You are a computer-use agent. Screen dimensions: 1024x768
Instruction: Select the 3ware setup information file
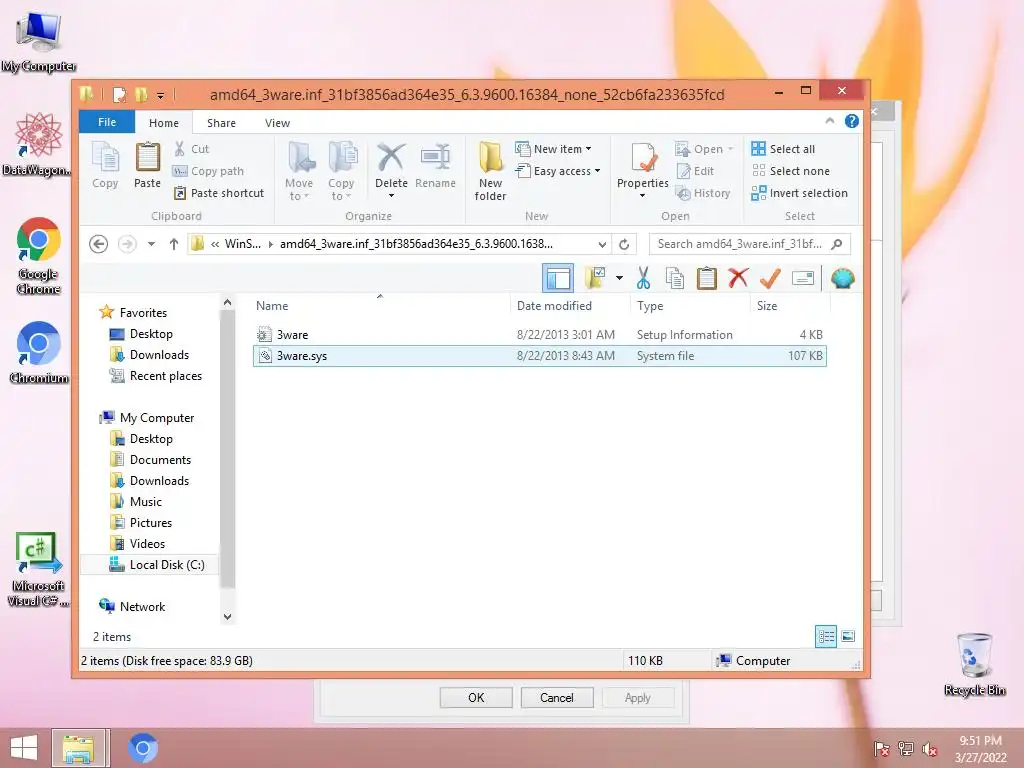point(539,334)
